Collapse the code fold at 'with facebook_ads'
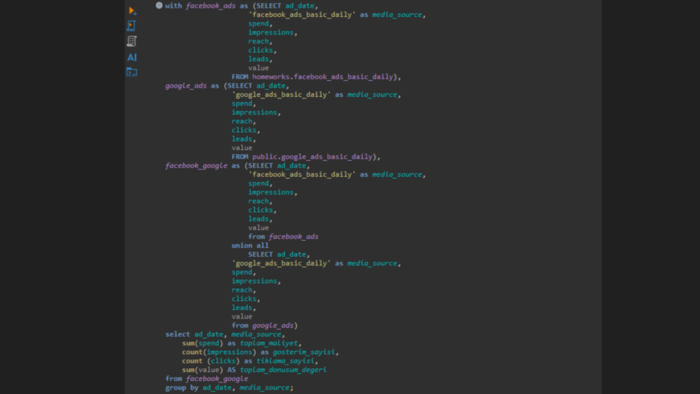The image size is (700, 394). (159, 5)
